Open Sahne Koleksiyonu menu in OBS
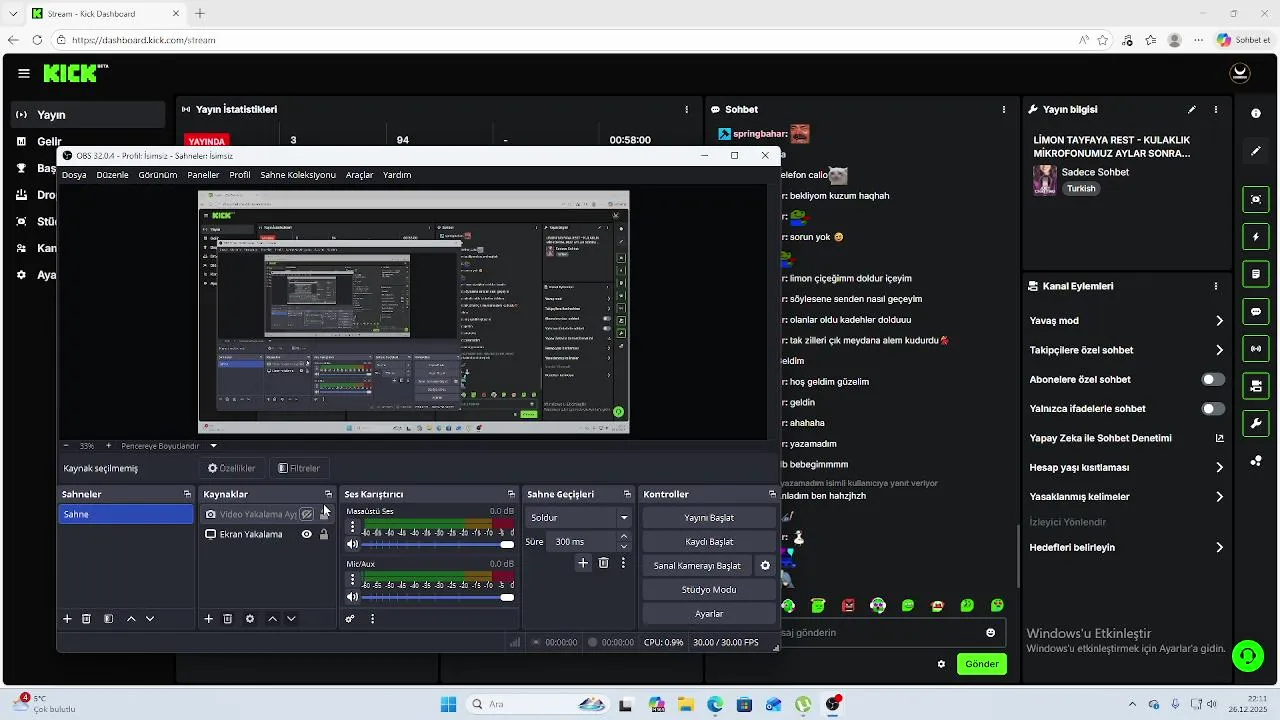This screenshot has width=1280, height=720. click(x=298, y=175)
